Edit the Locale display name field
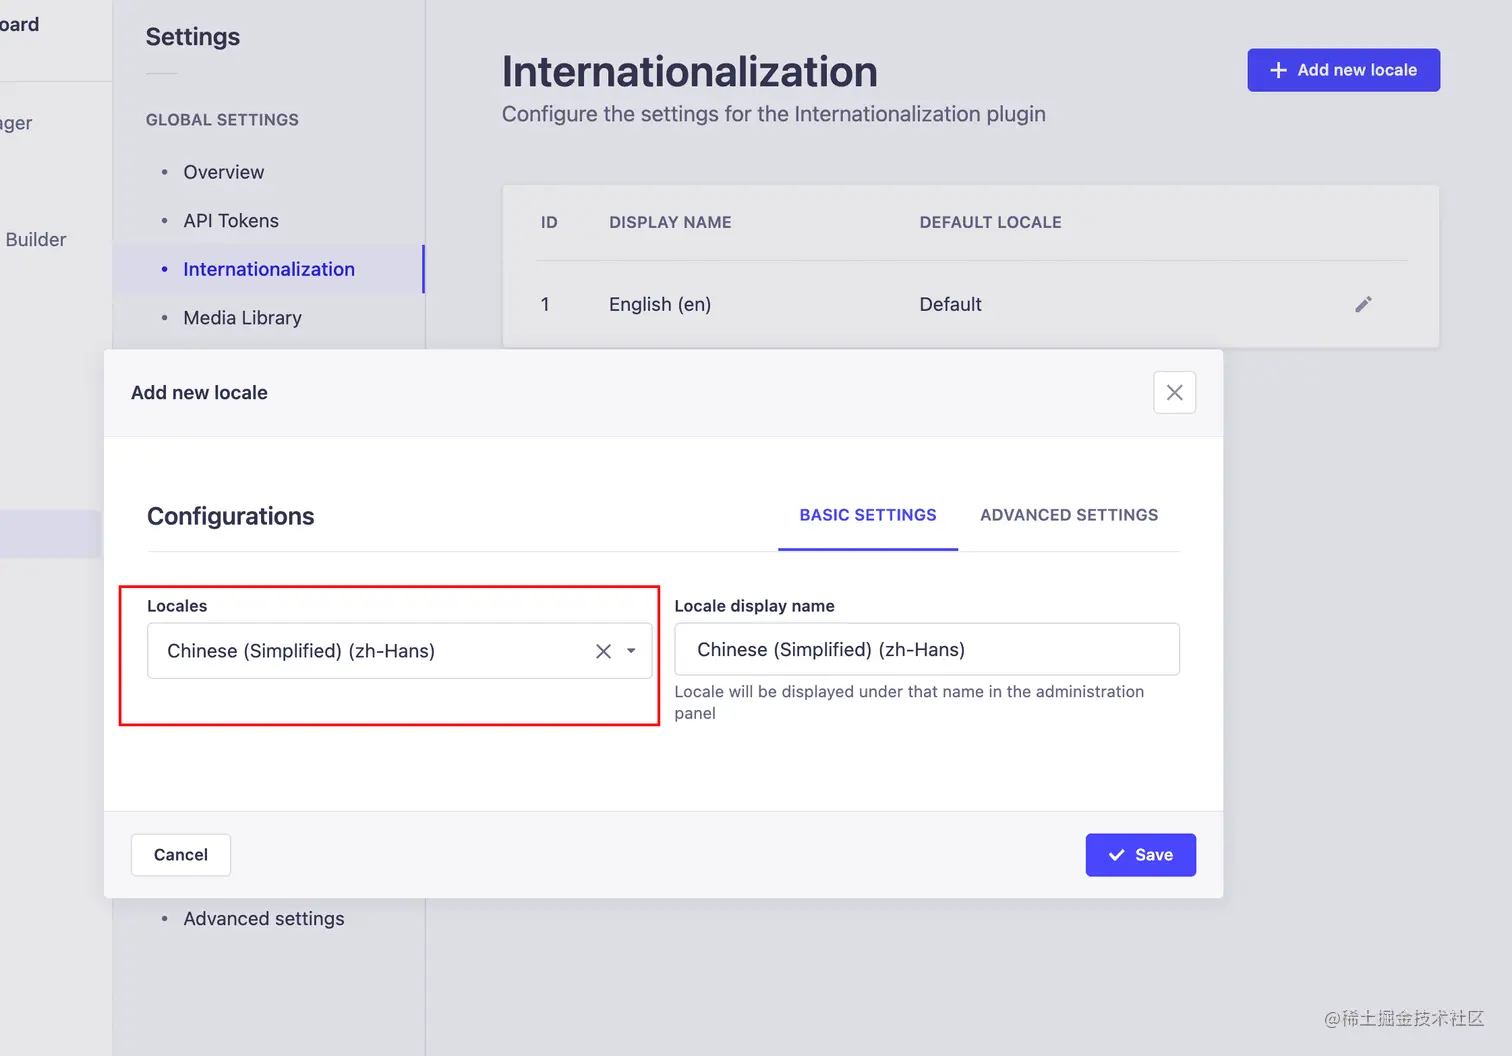The image size is (1512, 1056). pyautogui.click(x=926, y=650)
